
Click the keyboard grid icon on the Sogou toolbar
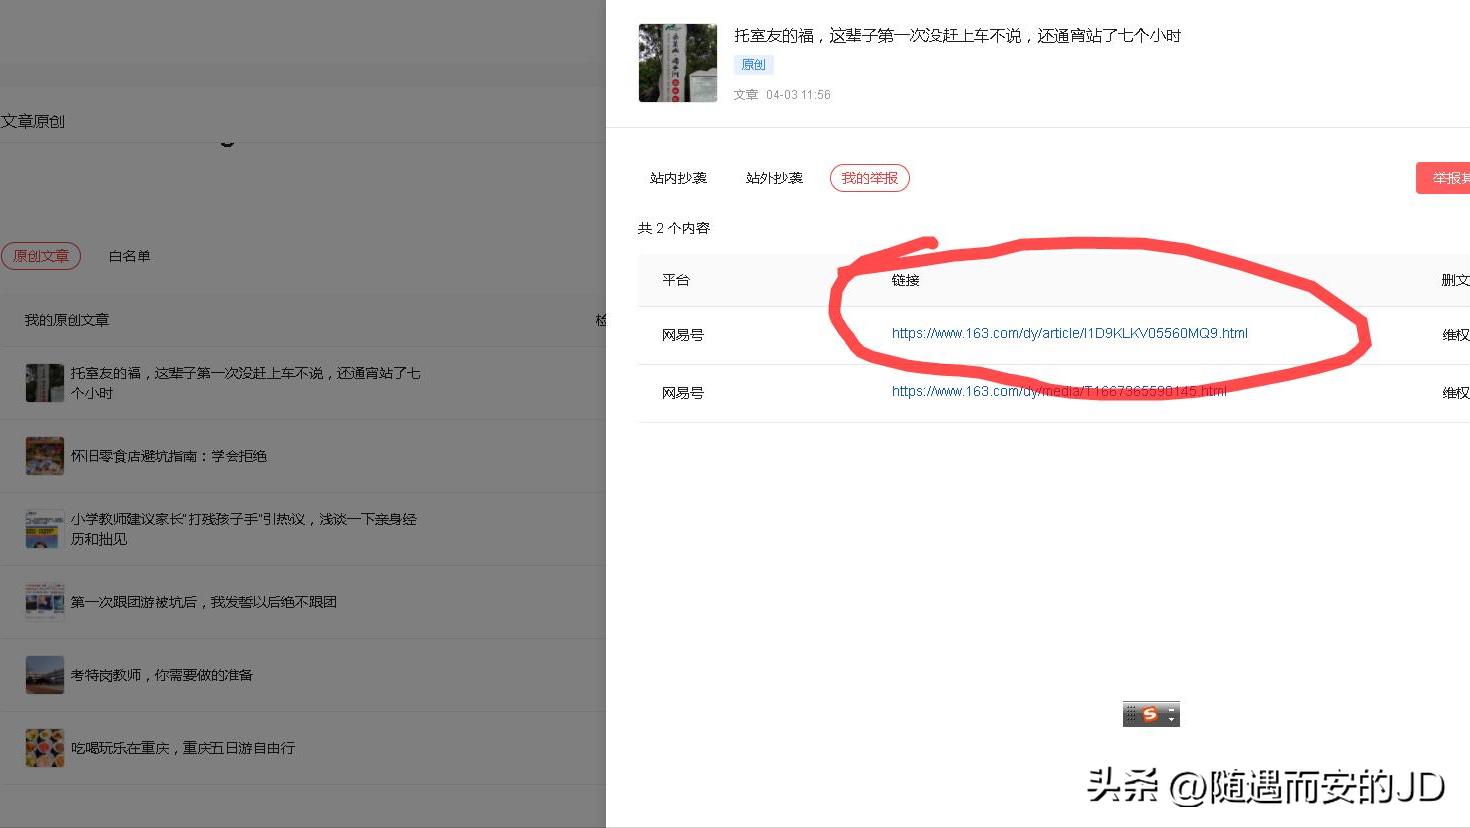(1132, 713)
